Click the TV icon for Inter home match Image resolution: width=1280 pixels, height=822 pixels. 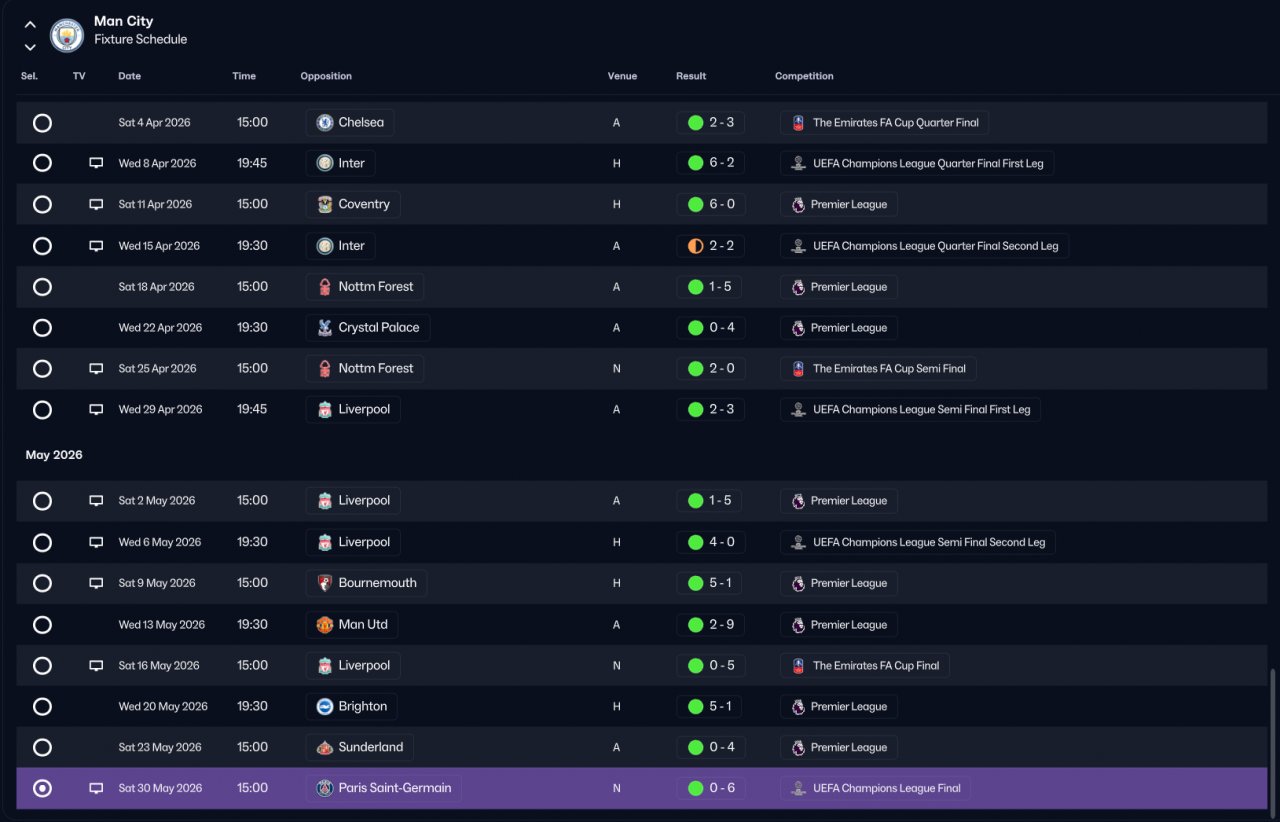pyautogui.click(x=96, y=163)
